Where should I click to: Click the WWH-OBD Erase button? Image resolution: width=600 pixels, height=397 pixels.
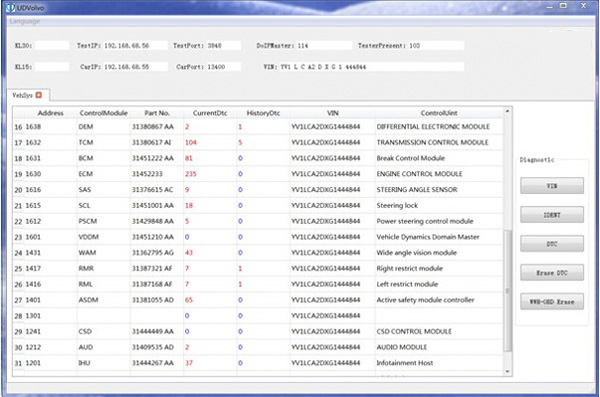552,302
